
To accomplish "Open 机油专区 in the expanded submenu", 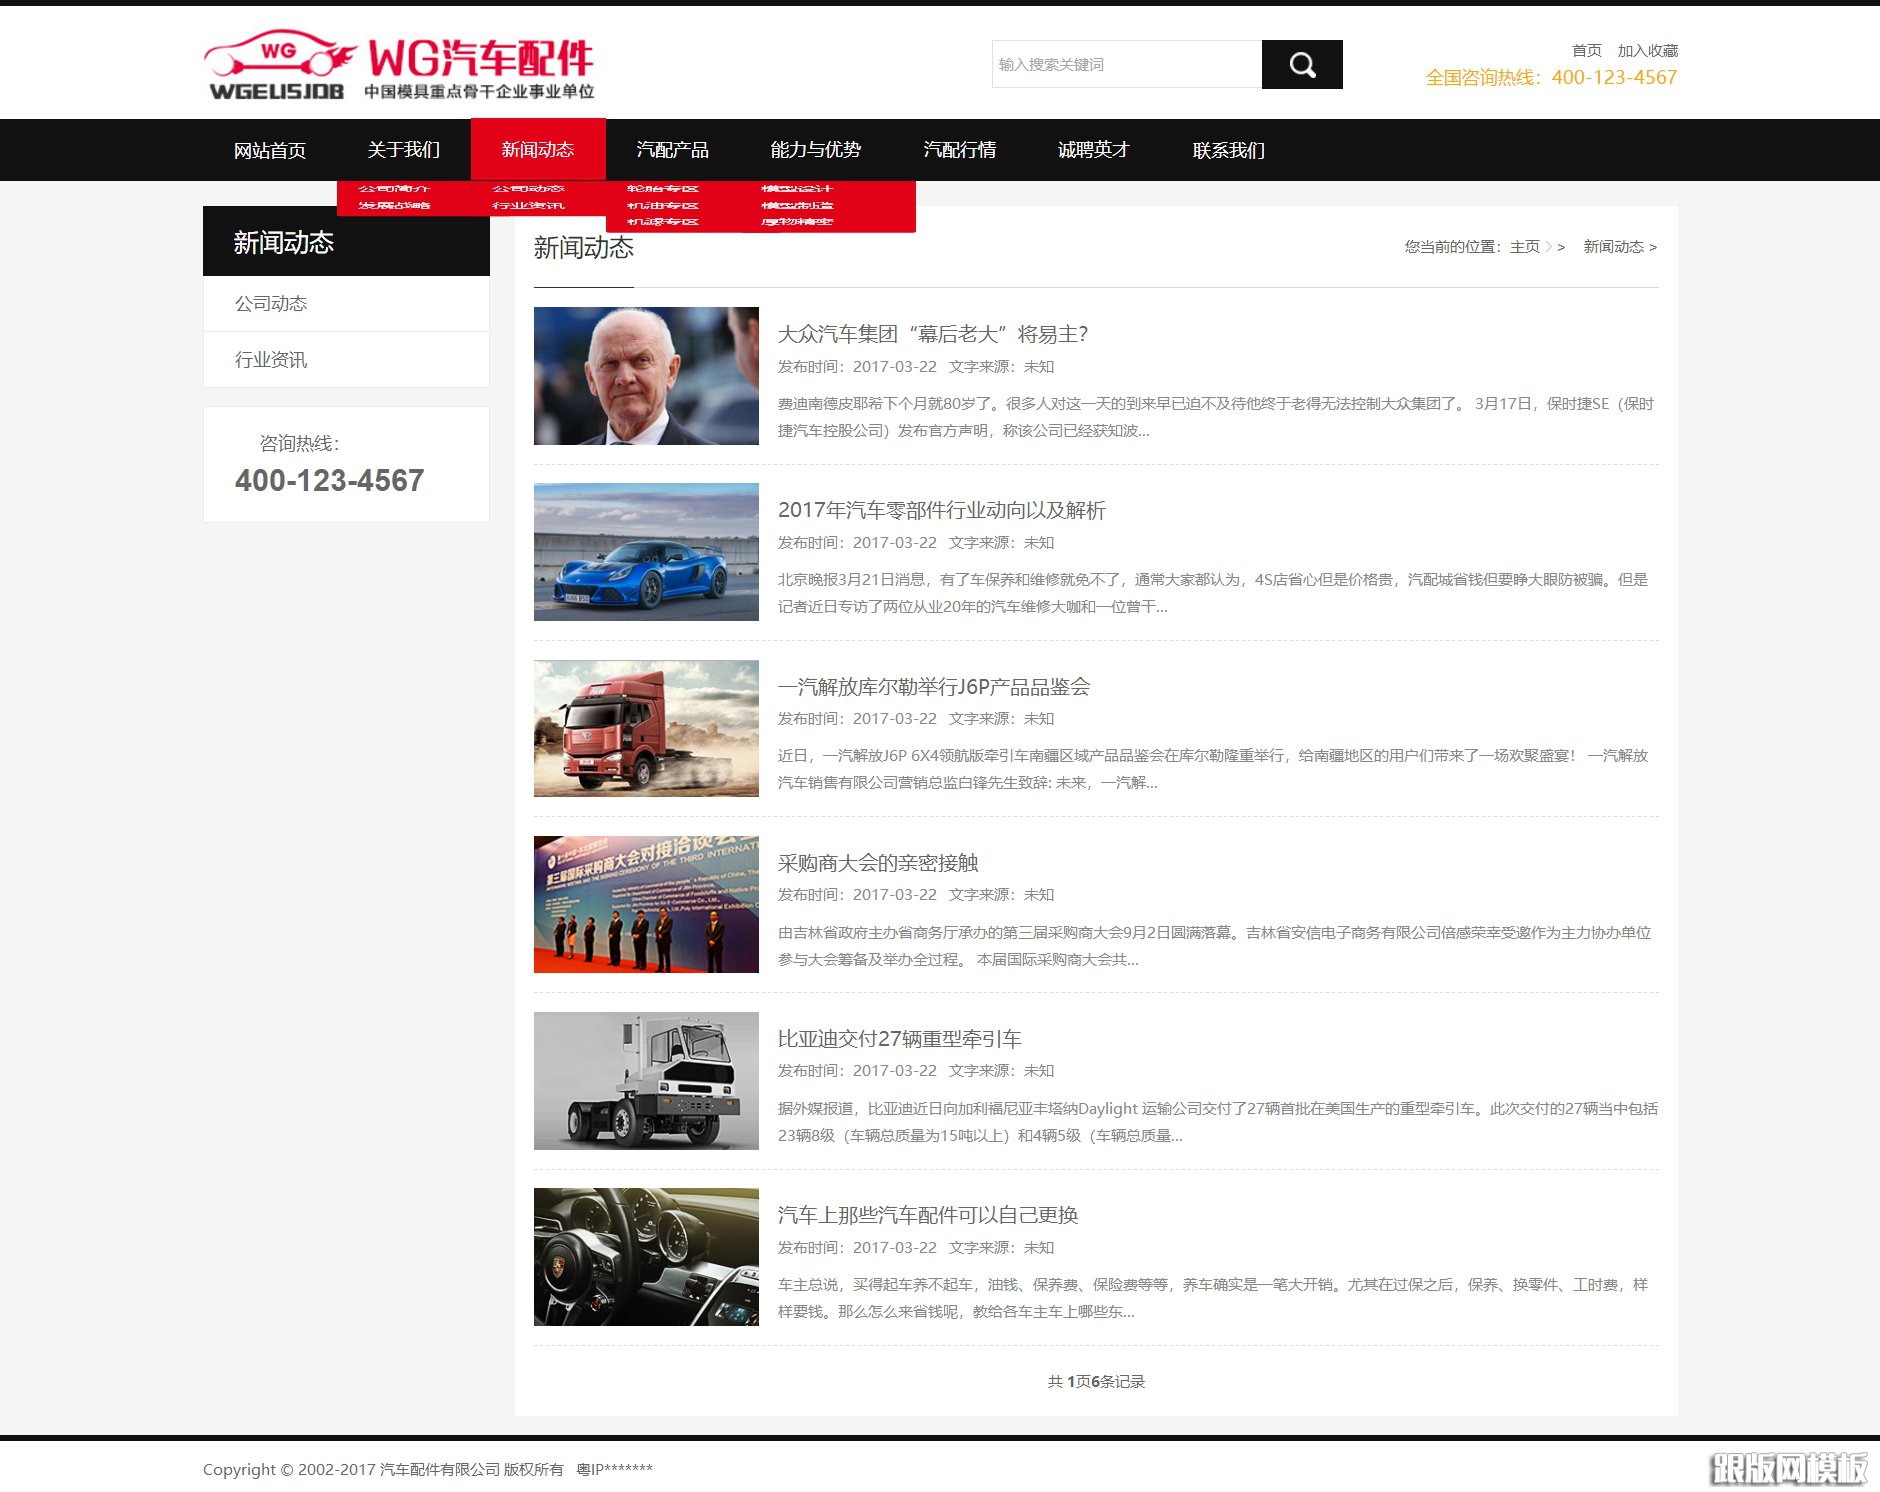I will click(662, 206).
